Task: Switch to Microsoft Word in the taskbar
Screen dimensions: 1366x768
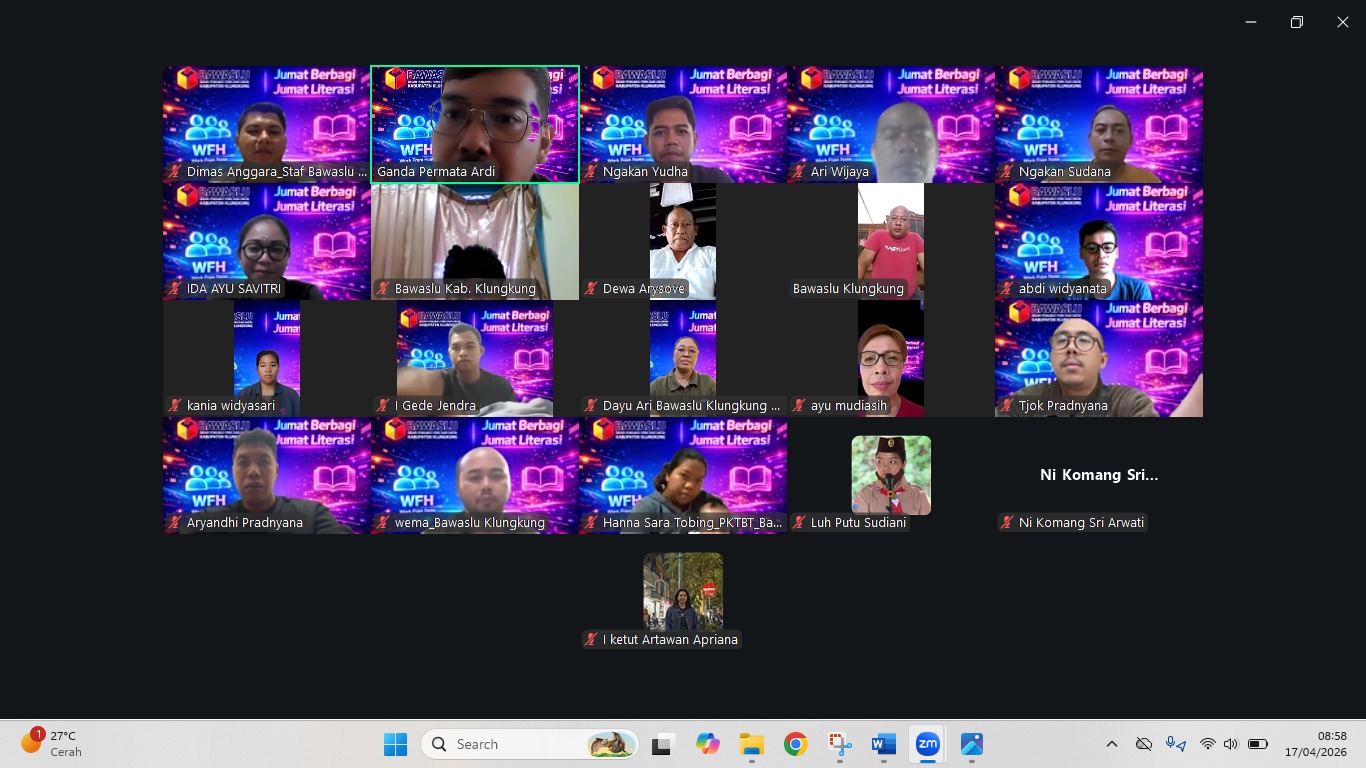Action: 883,744
